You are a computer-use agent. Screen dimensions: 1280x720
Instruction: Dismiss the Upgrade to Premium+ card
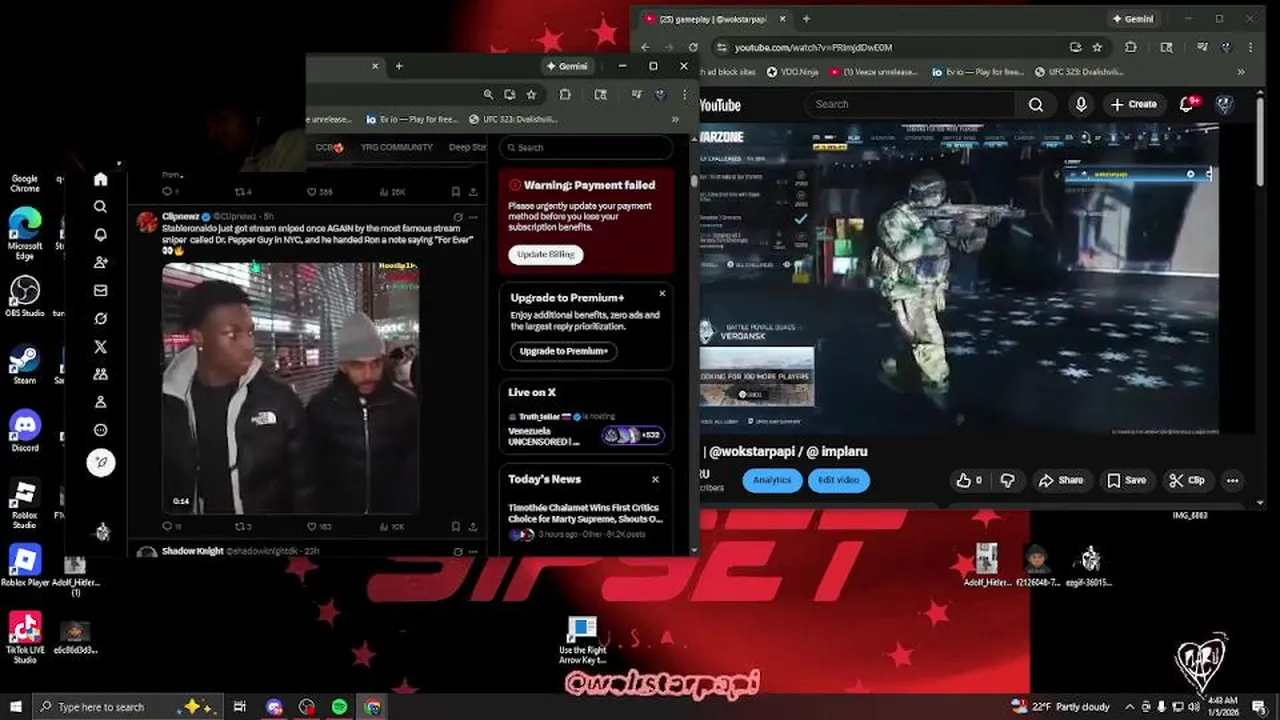point(662,294)
